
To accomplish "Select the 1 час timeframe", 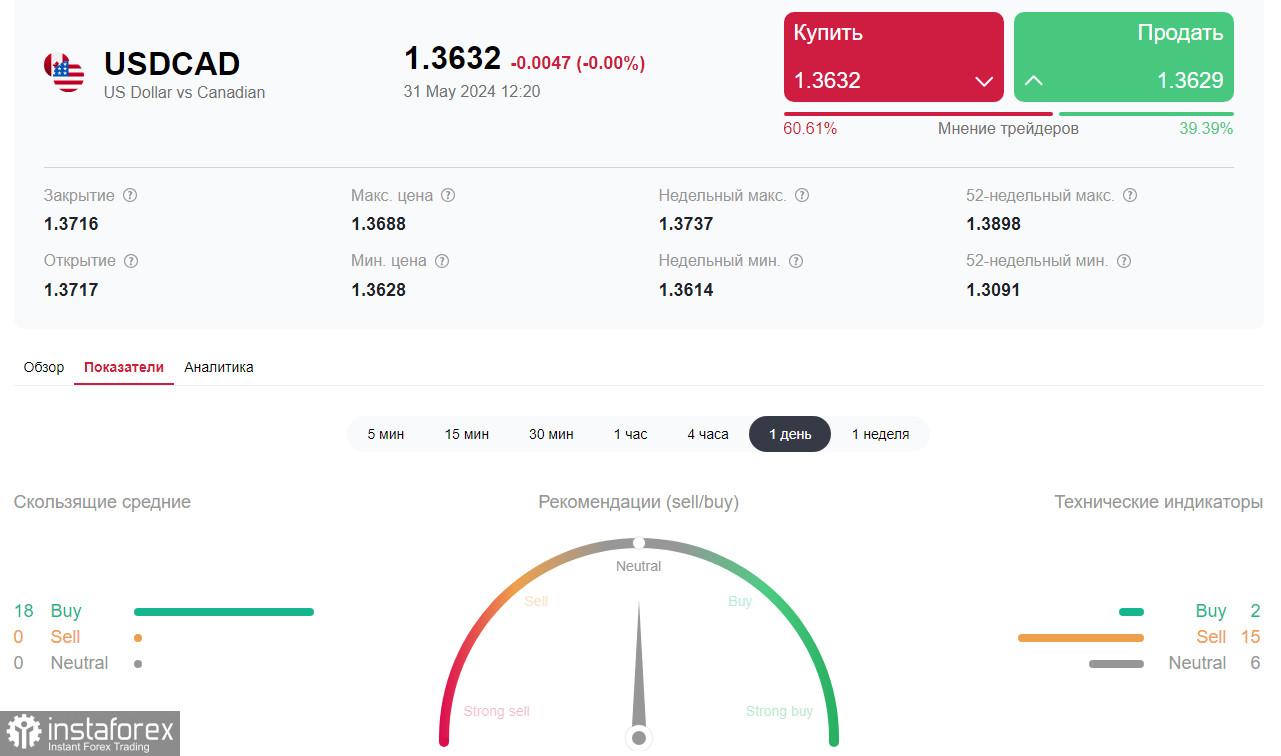I will coord(631,434).
